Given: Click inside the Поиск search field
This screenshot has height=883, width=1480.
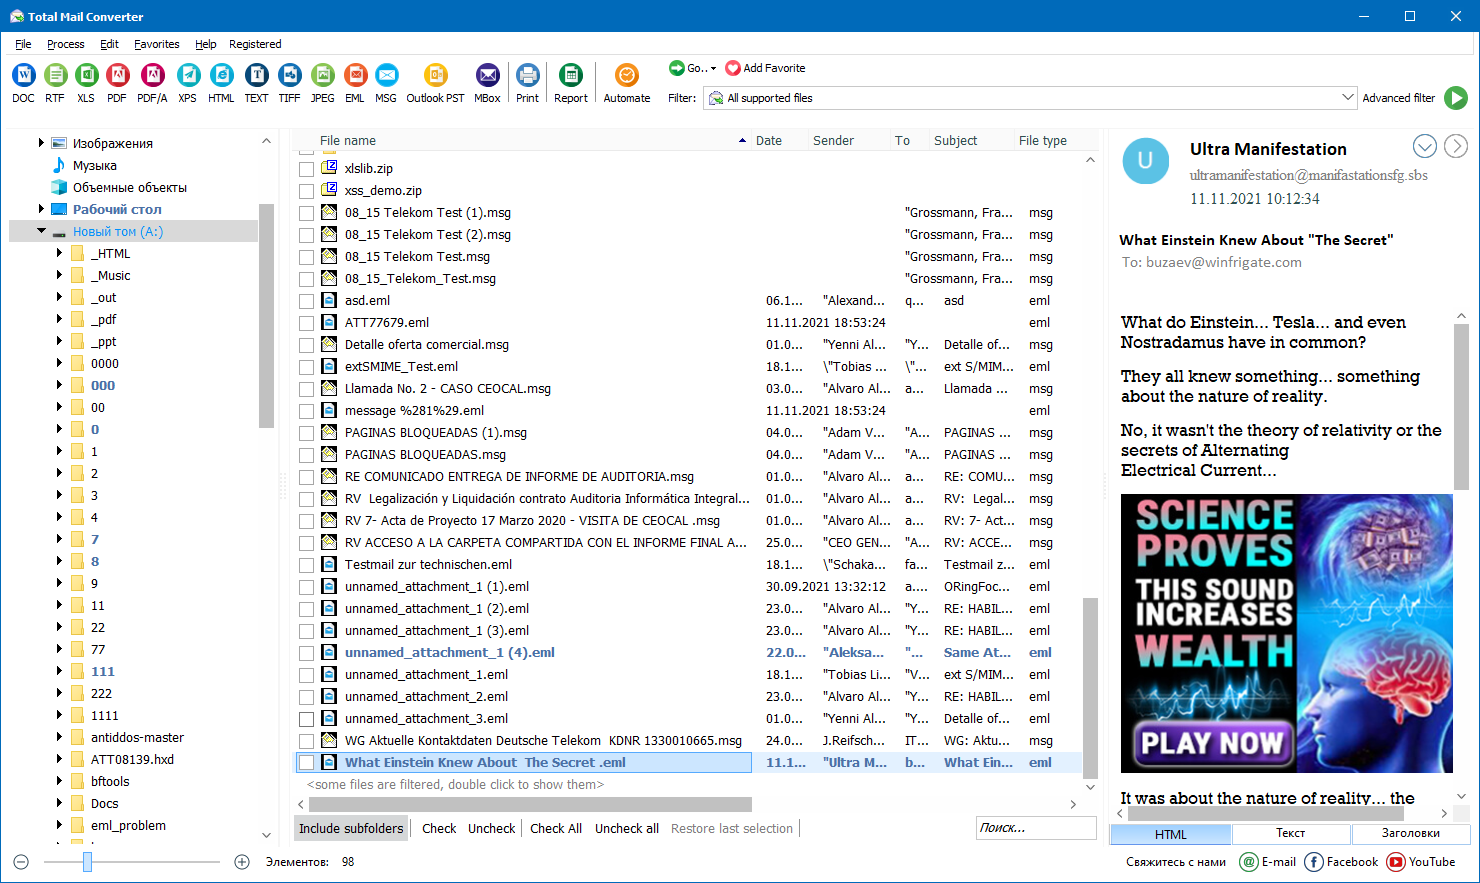Looking at the screenshot, I should pos(1035,828).
